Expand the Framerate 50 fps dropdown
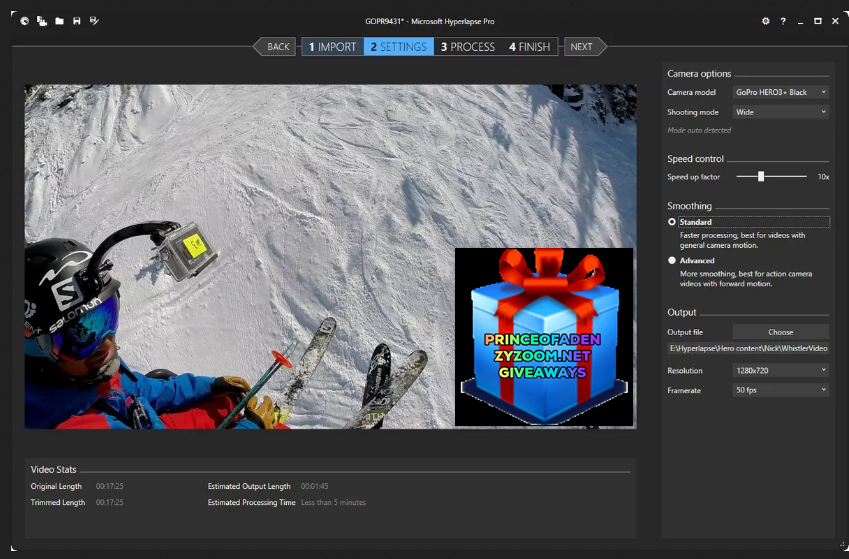 coord(781,390)
